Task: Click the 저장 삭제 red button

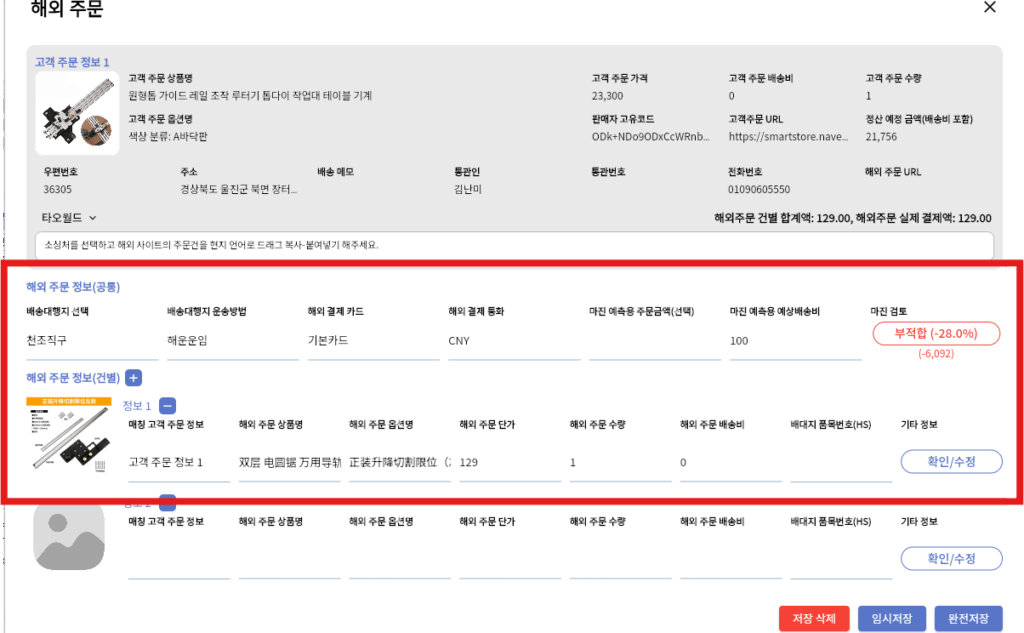Action: point(814,618)
